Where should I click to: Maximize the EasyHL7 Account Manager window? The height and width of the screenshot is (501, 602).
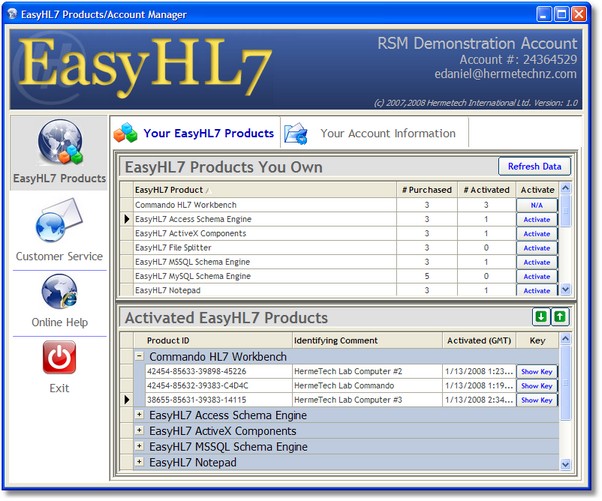point(562,14)
